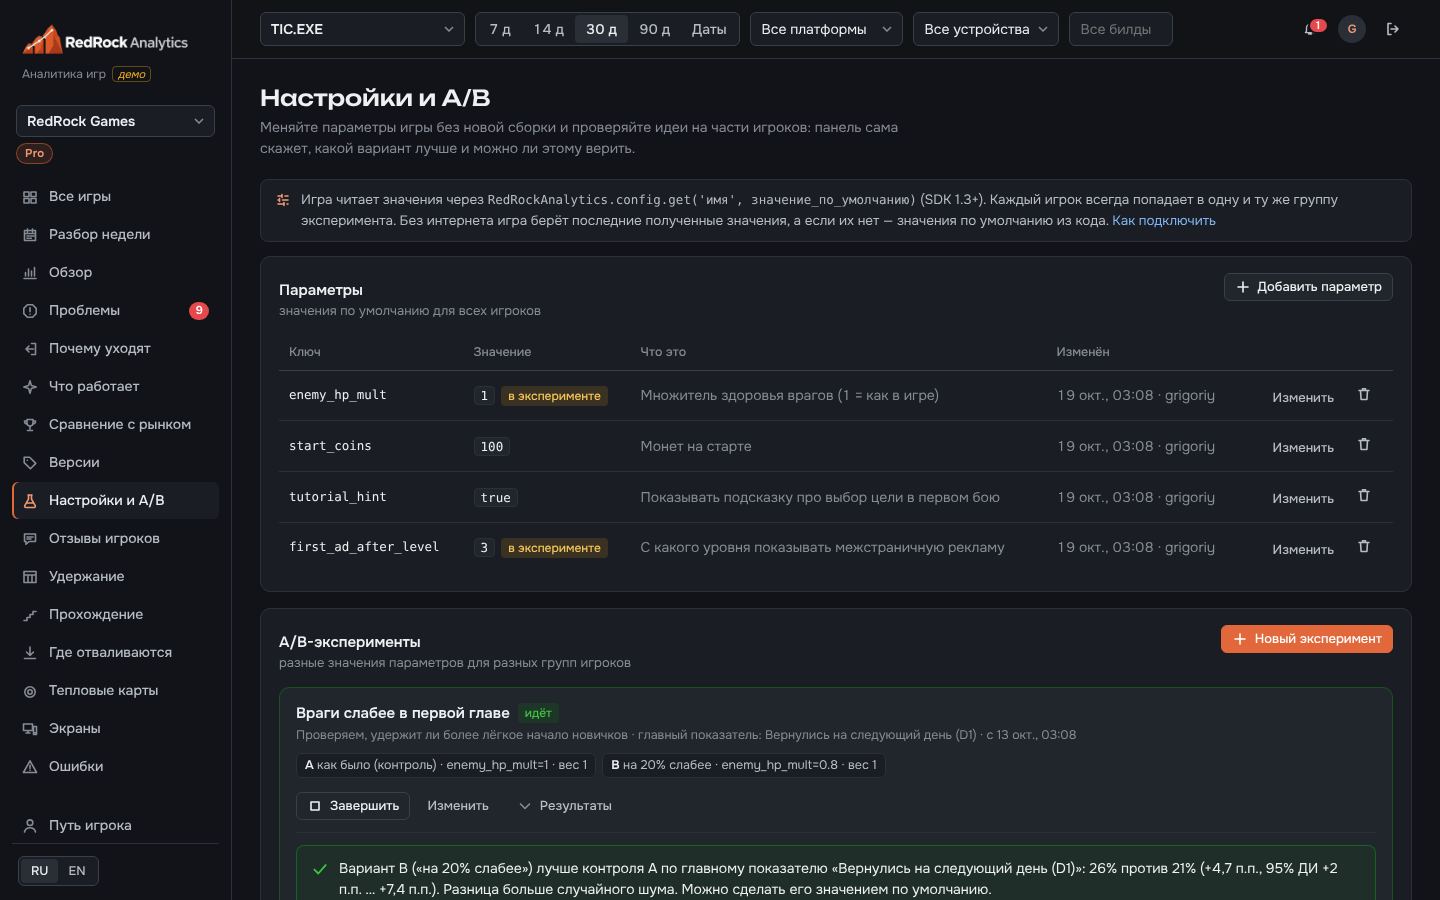Click the Прохождение steps icon

pos(30,615)
